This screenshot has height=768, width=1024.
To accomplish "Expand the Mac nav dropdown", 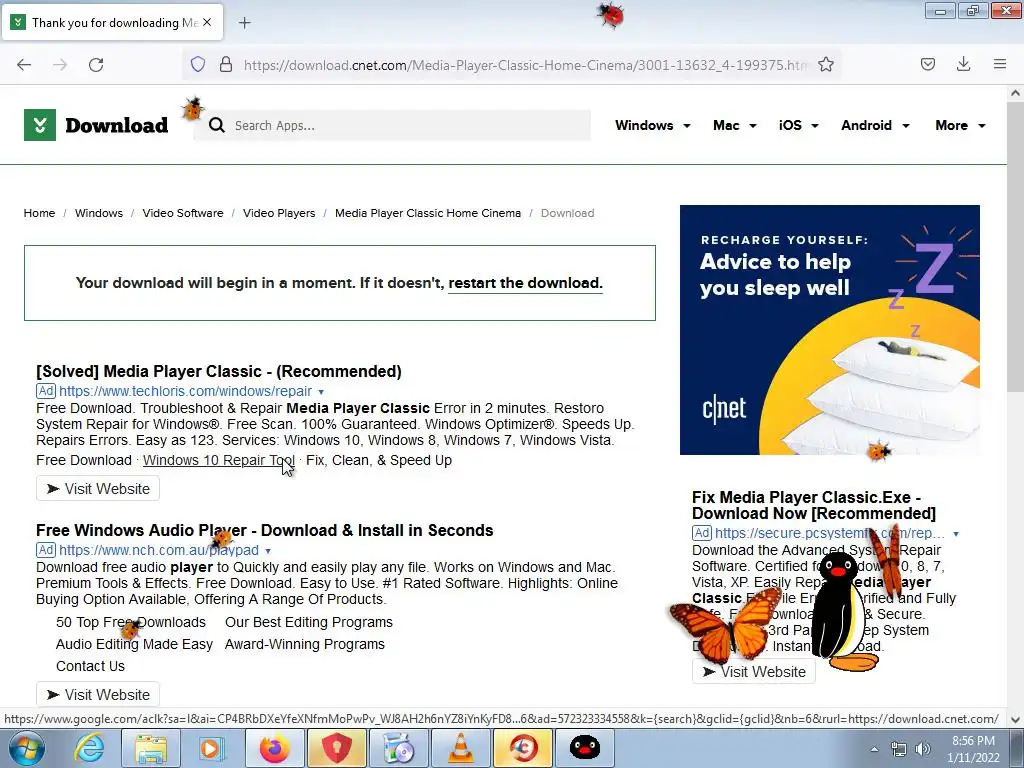I will [735, 125].
